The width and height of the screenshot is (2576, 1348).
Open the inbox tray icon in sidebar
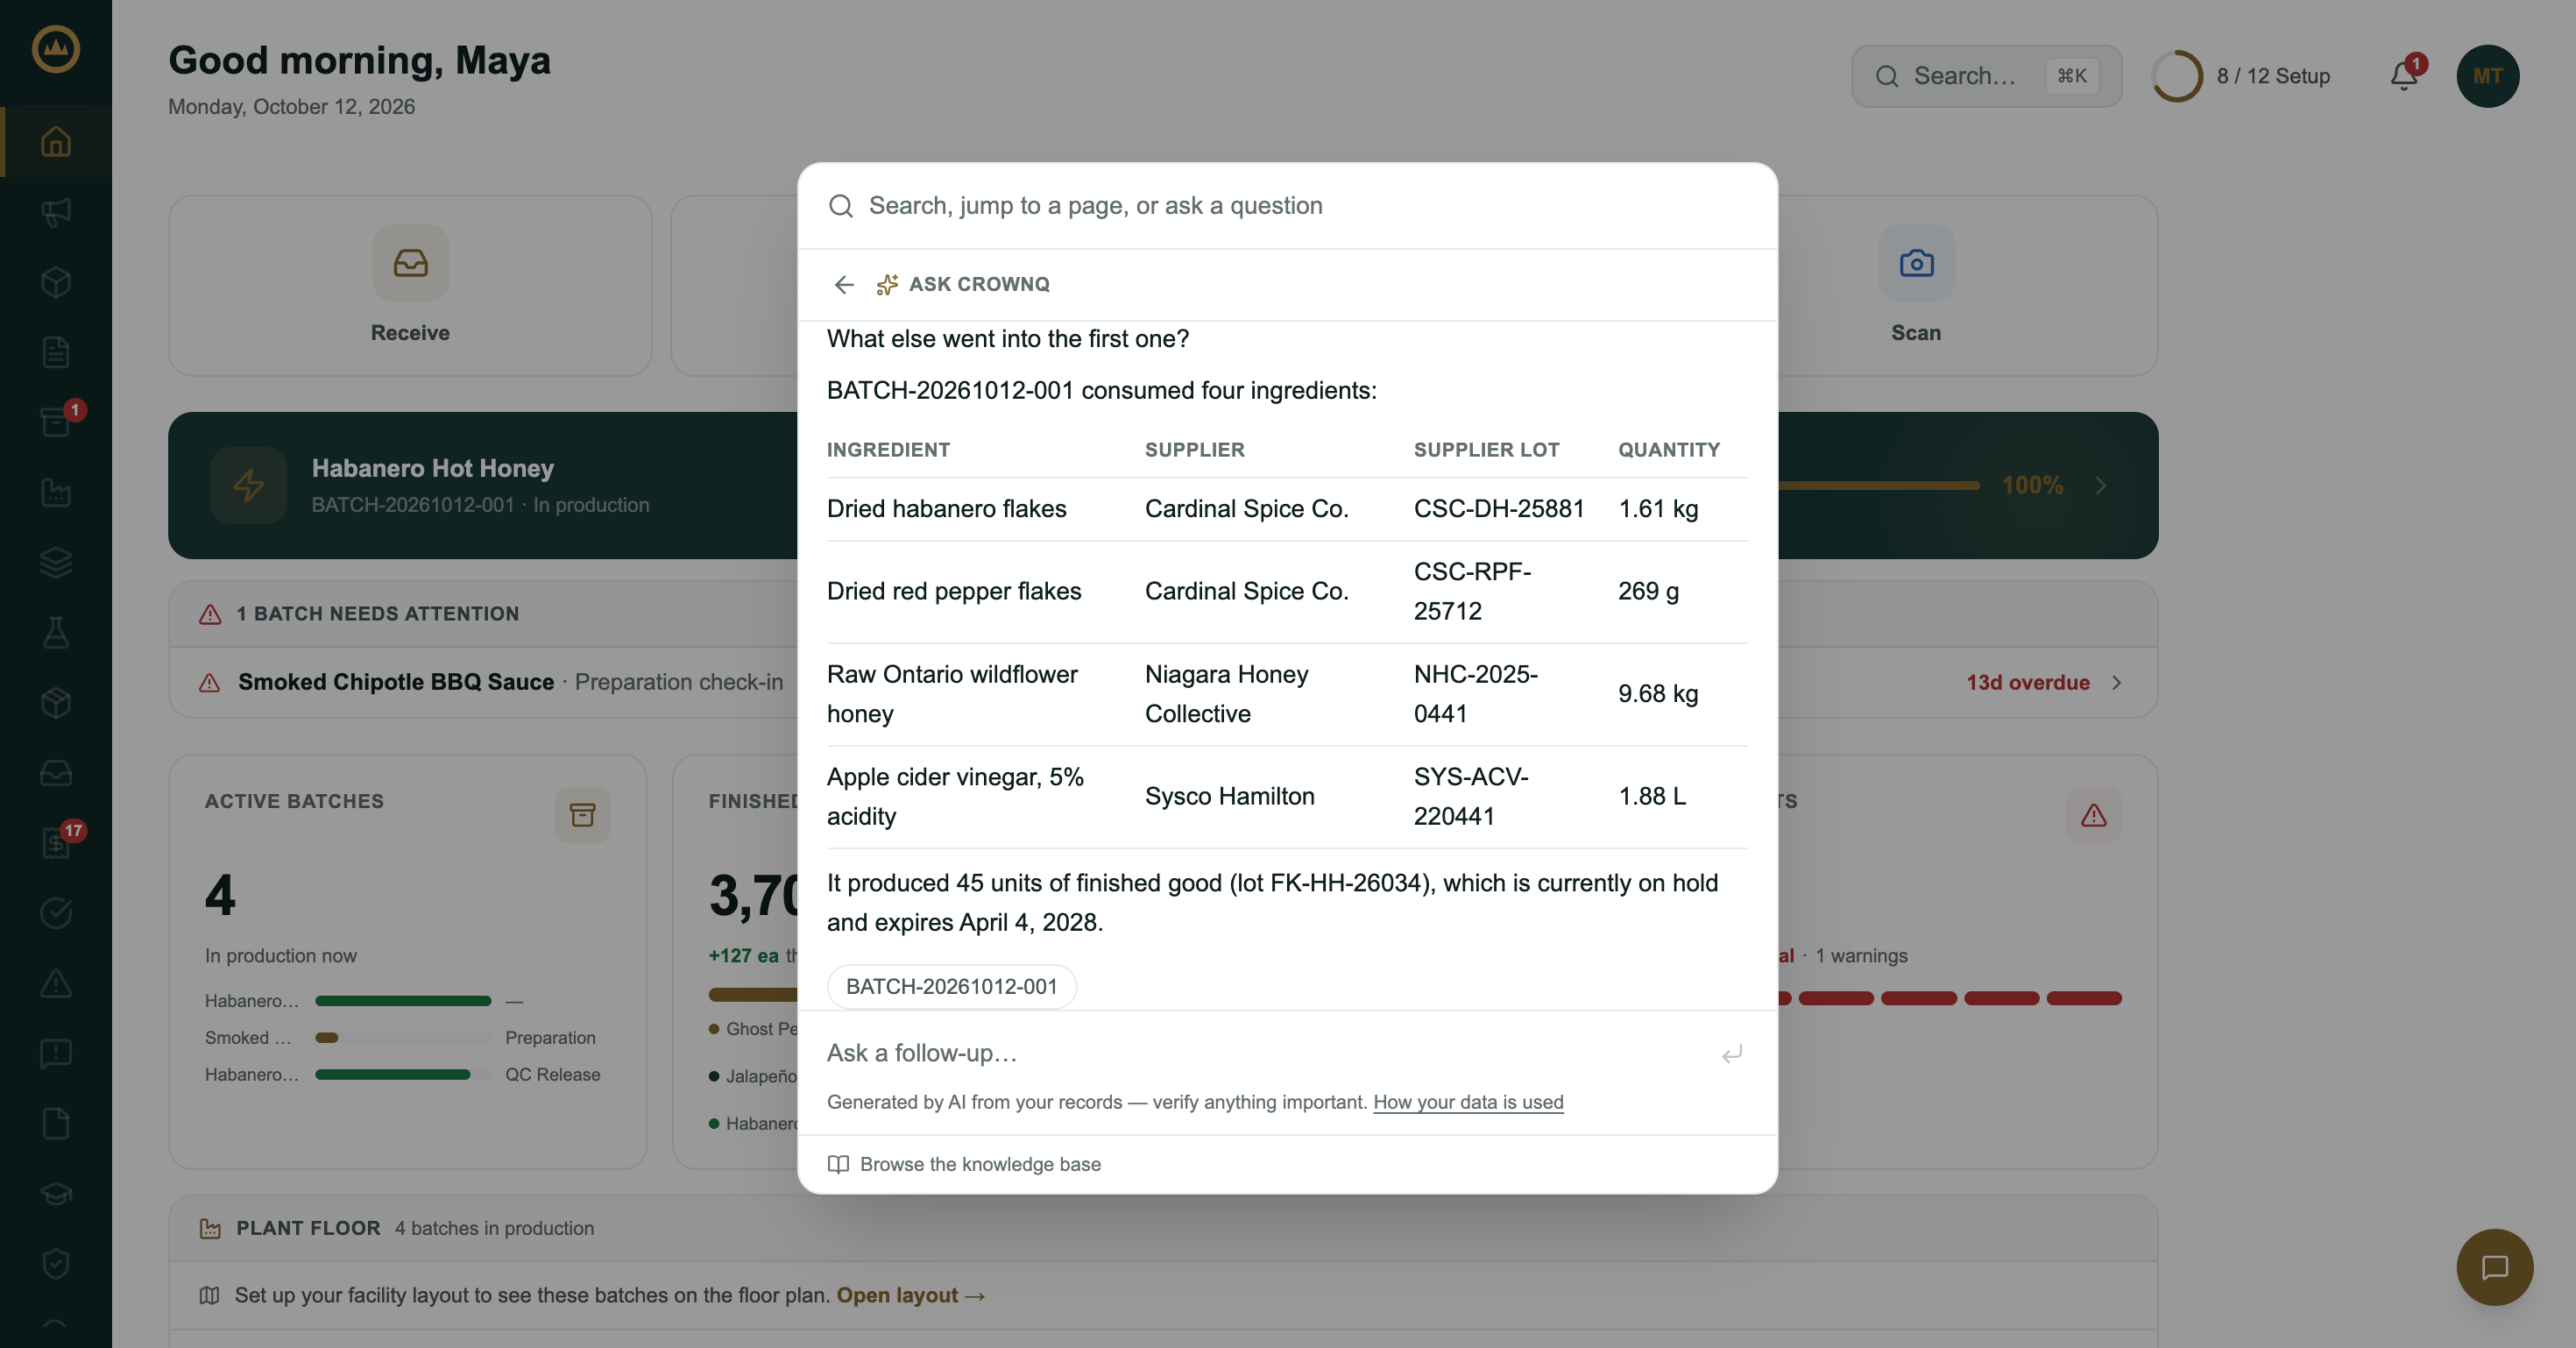pyautogui.click(x=56, y=773)
